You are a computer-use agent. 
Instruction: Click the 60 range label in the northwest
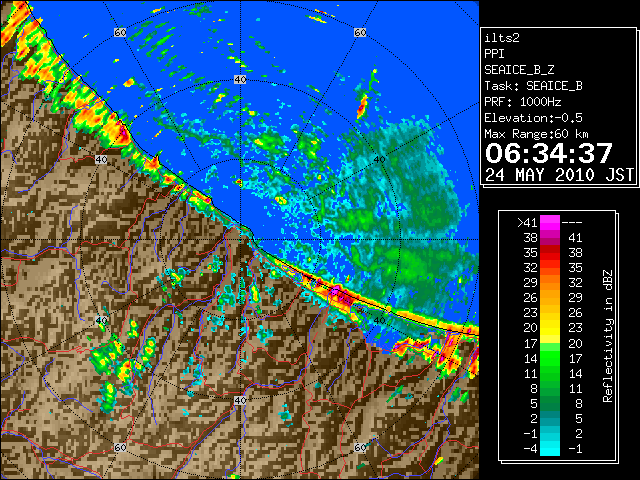click(120, 32)
